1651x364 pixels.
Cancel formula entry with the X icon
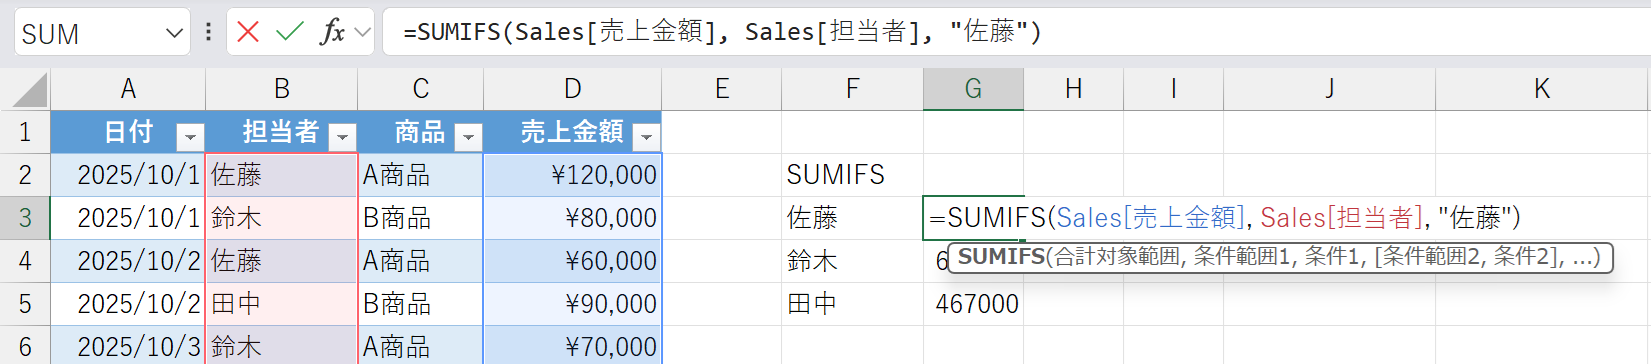[x=248, y=32]
